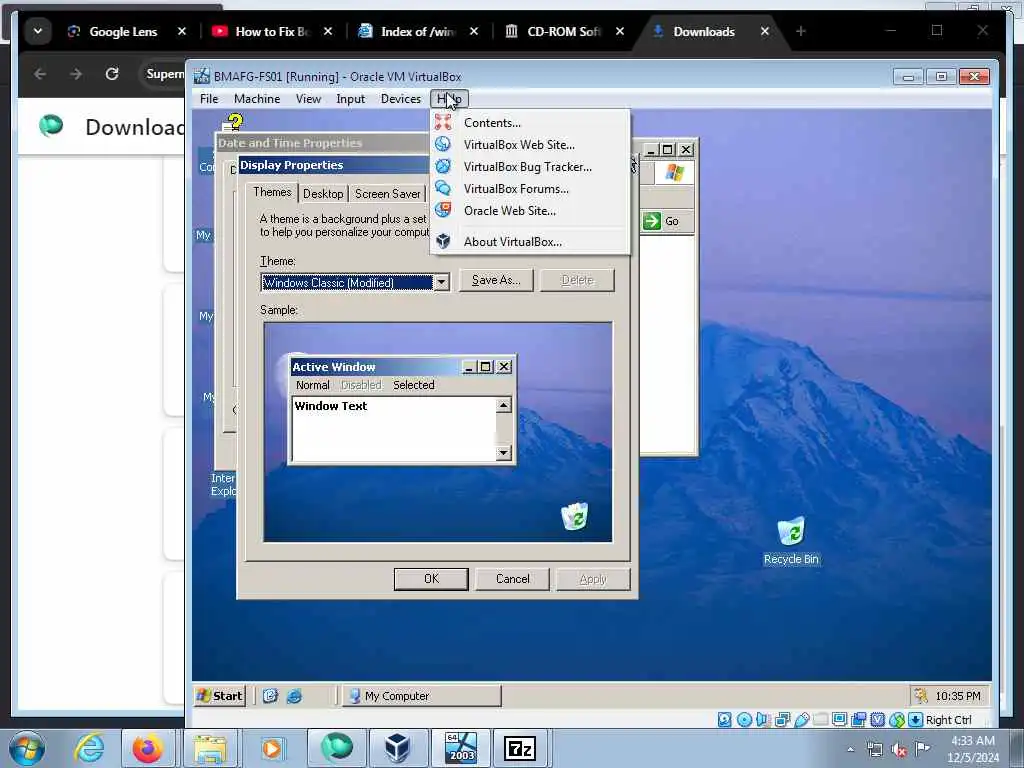The width and height of the screenshot is (1024, 768).
Task: Click the mouse integration status icon
Action: pos(897,720)
